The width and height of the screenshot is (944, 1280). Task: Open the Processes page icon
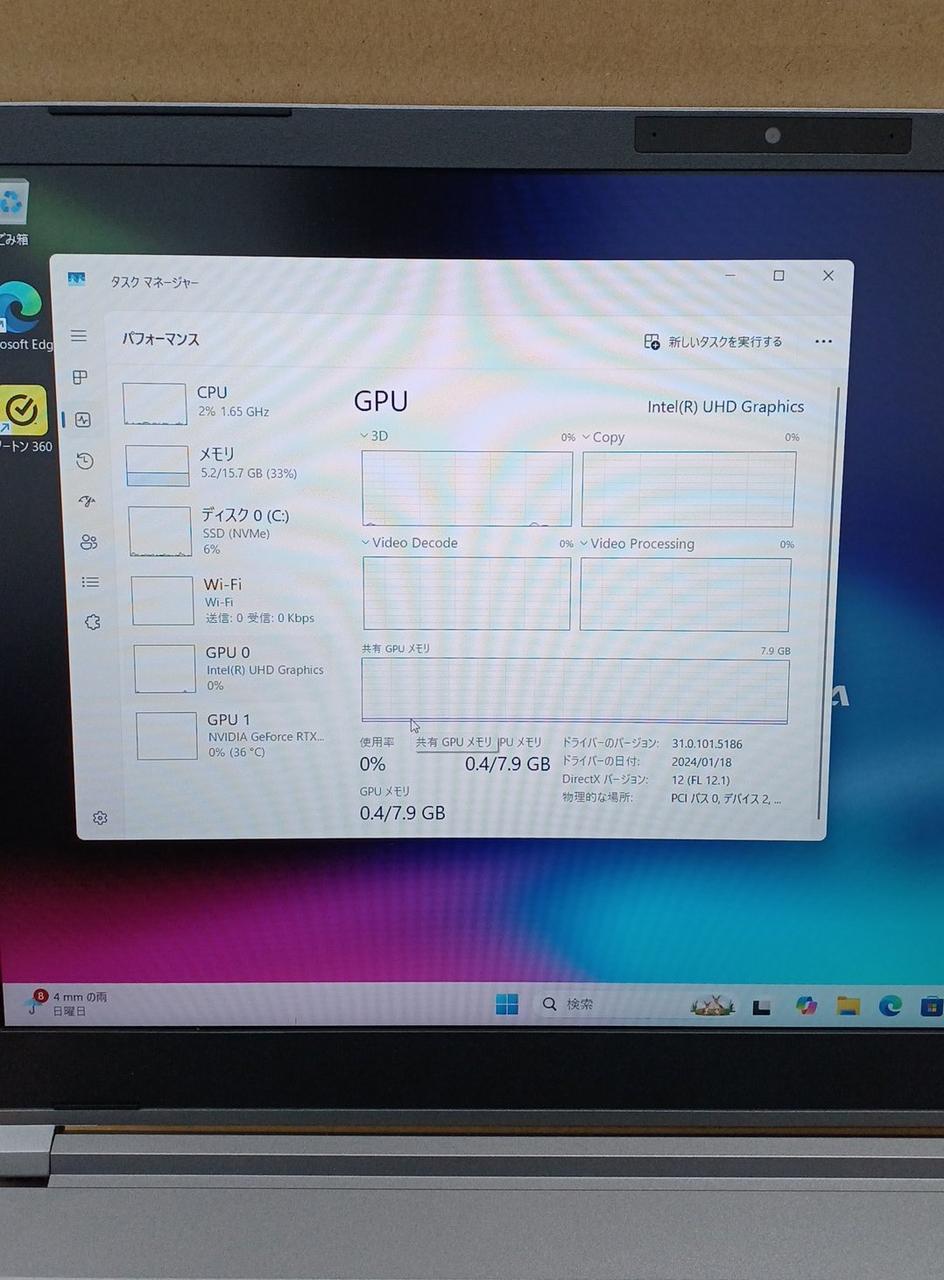pos(80,377)
